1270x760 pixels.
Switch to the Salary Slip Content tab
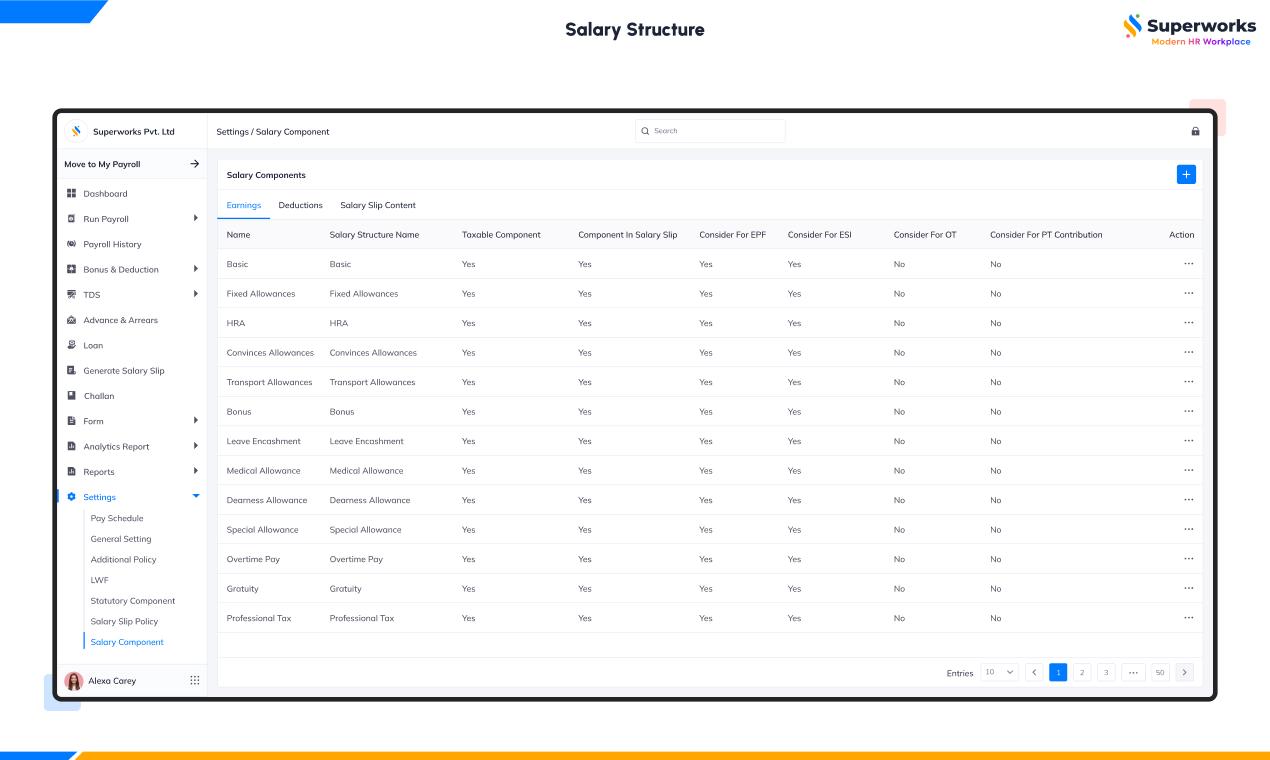click(x=377, y=205)
